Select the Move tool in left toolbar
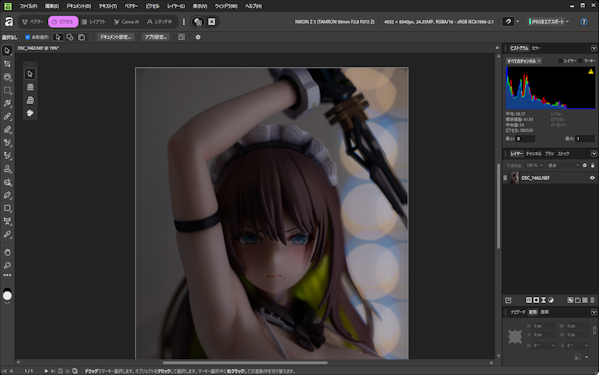 point(7,50)
